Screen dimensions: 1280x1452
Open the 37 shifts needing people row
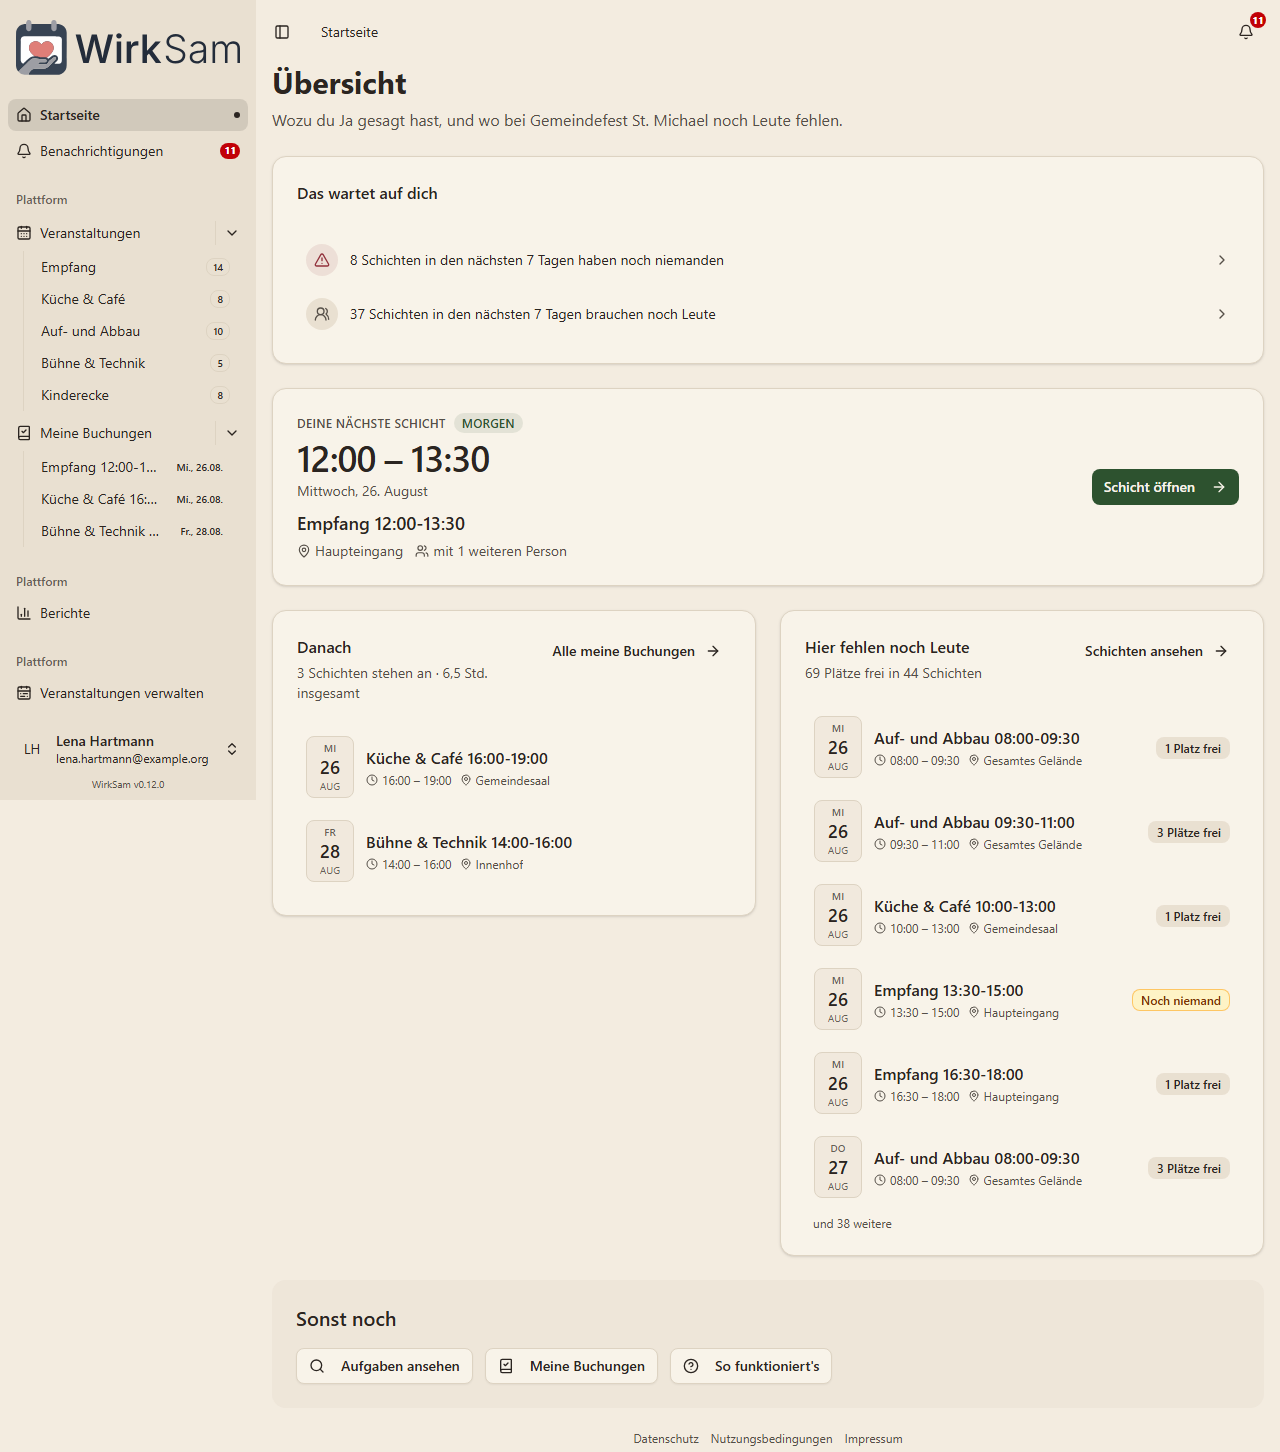768,314
